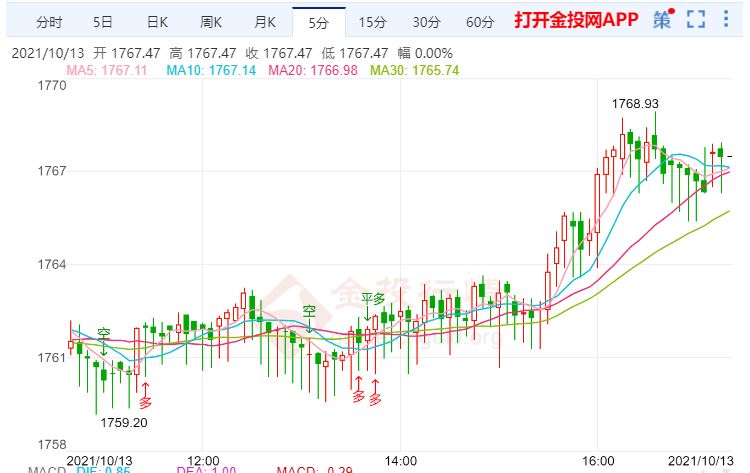Click the 1767 price axis label
The height and width of the screenshot is (473, 750).
(x=52, y=171)
